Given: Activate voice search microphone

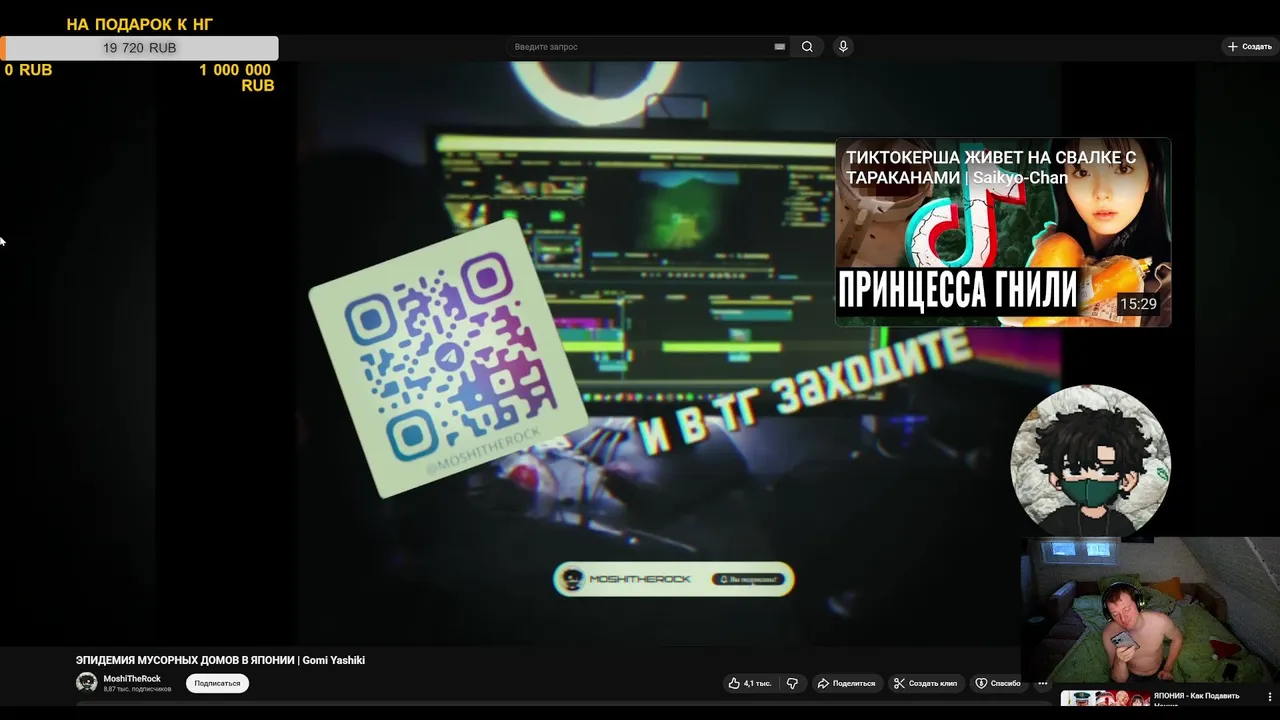Looking at the screenshot, I should (x=843, y=47).
